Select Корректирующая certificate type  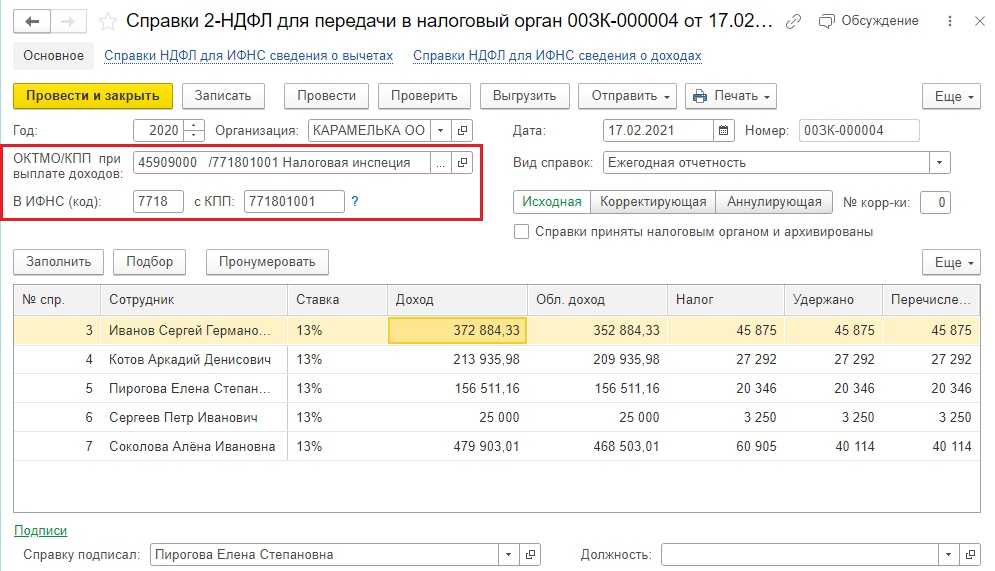point(653,201)
